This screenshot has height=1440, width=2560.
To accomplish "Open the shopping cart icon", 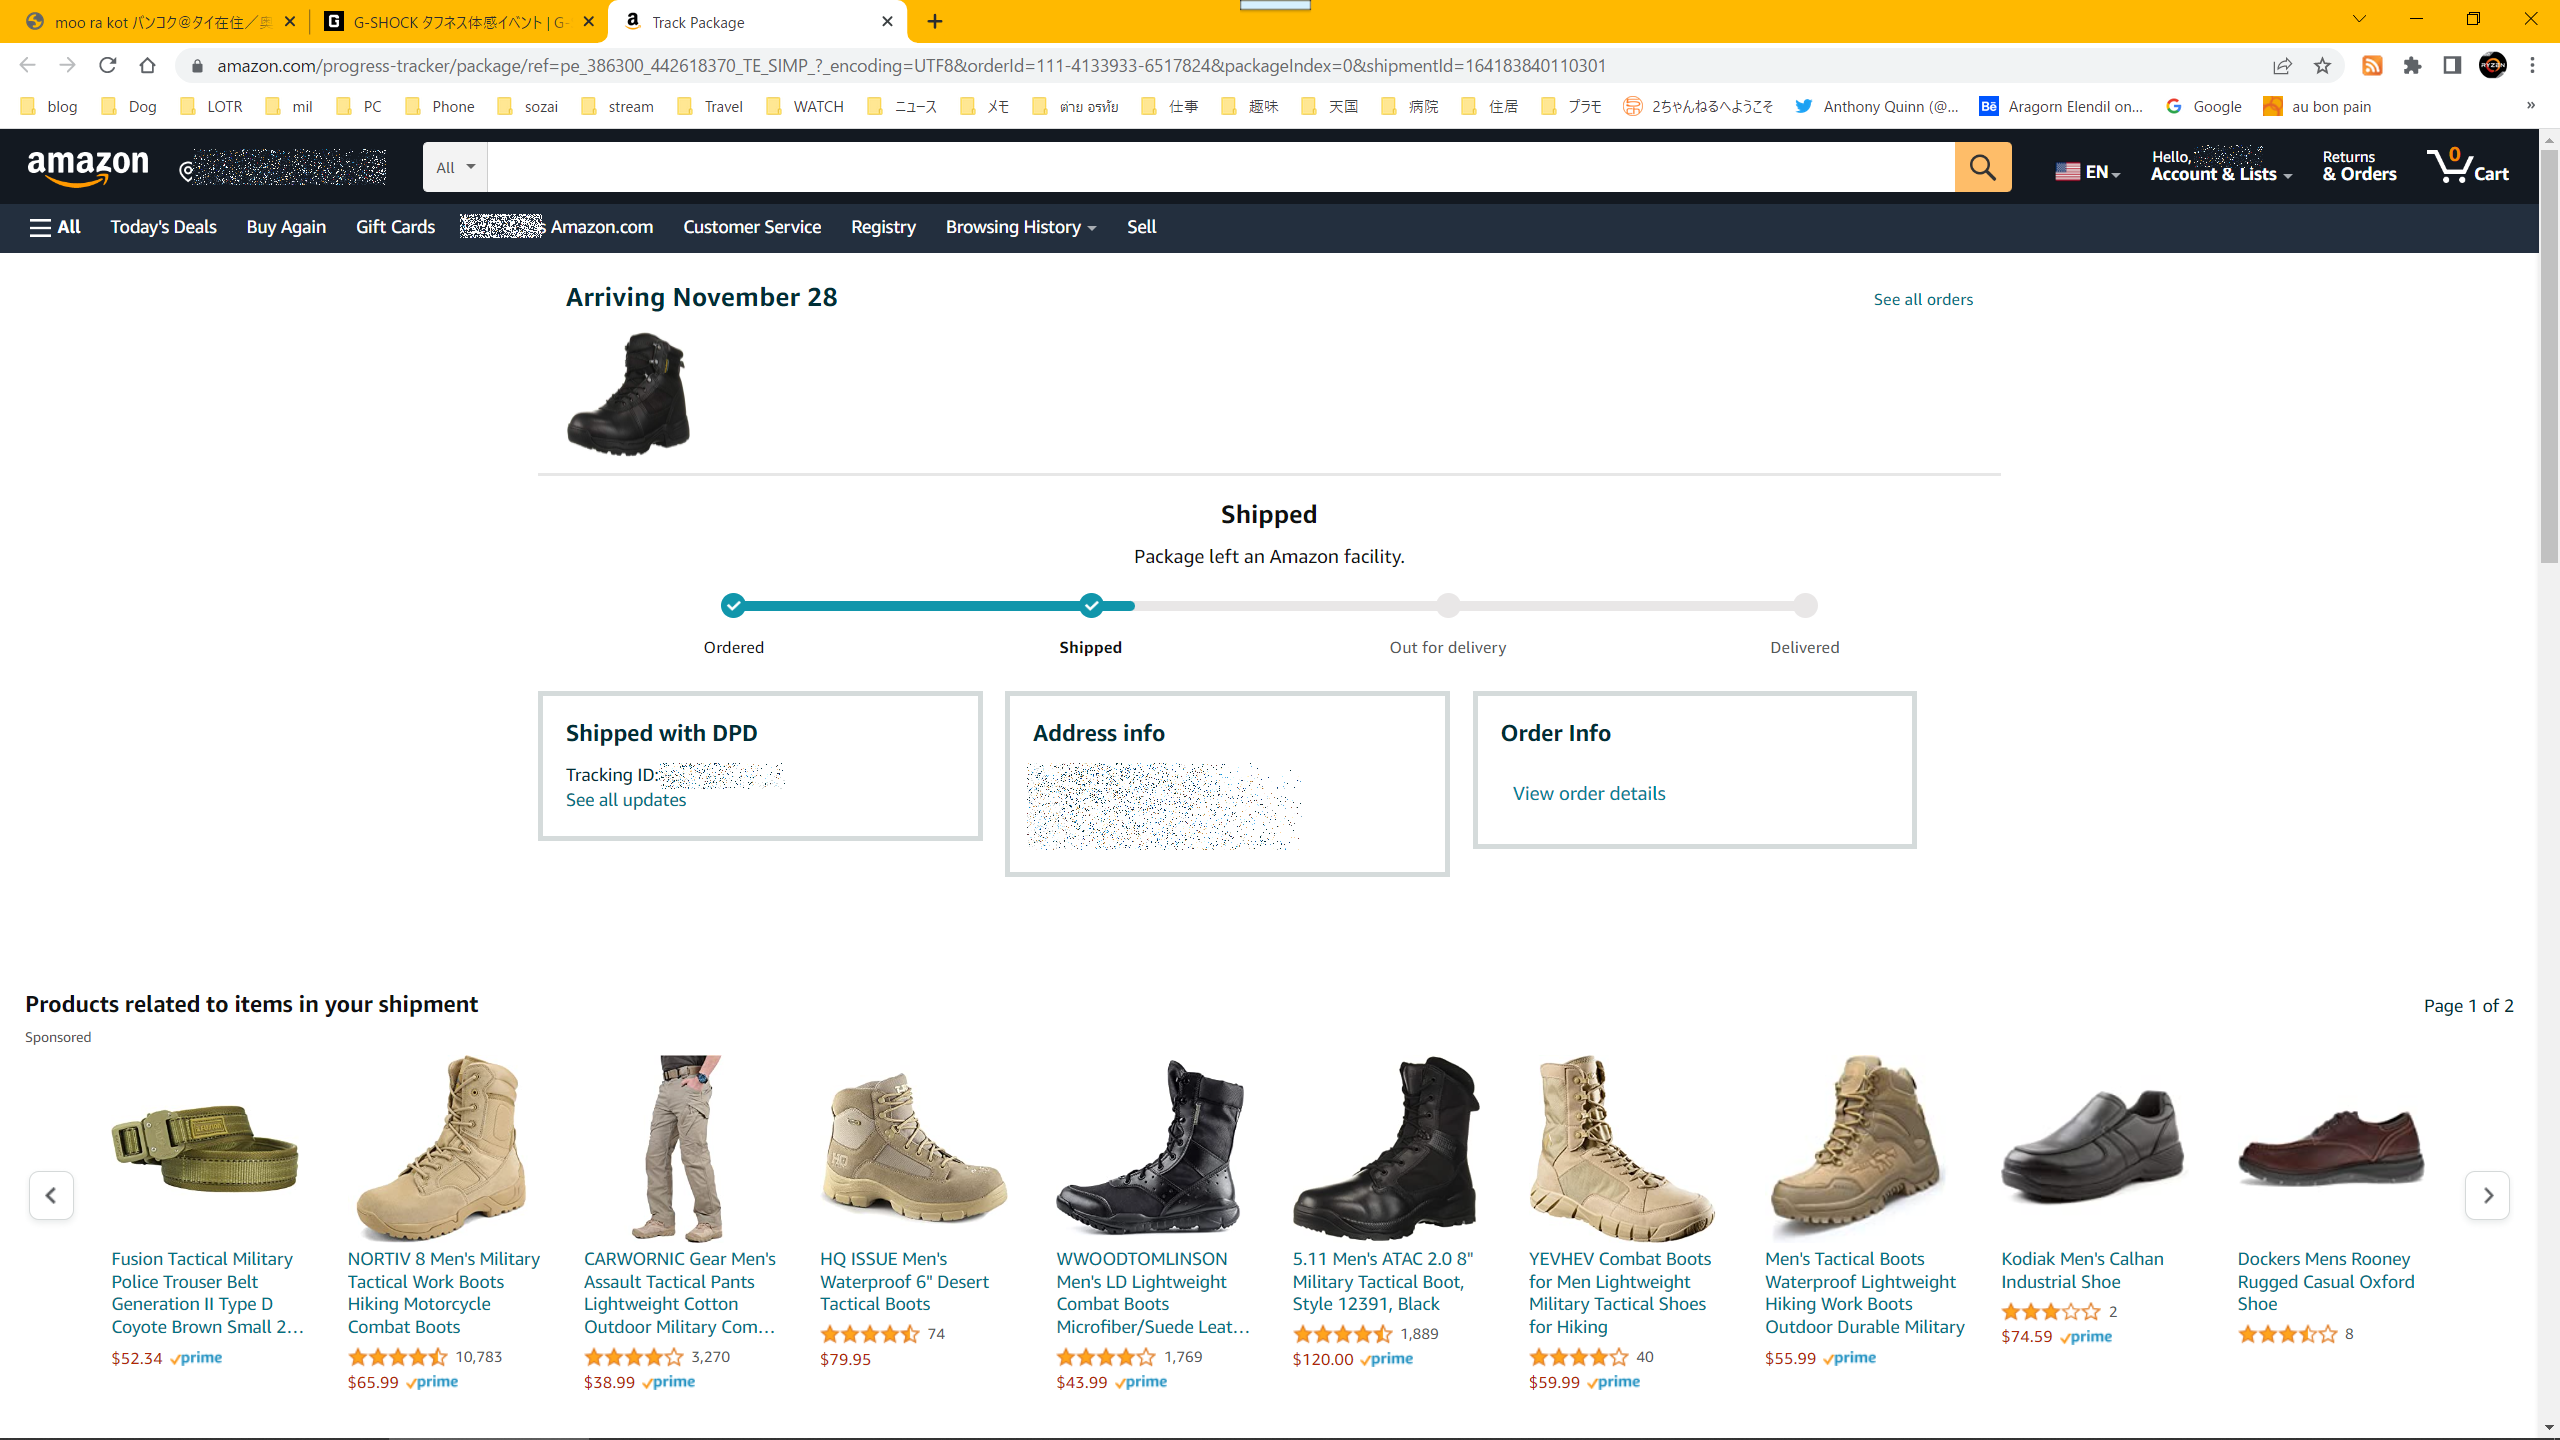I will 2468,166.
